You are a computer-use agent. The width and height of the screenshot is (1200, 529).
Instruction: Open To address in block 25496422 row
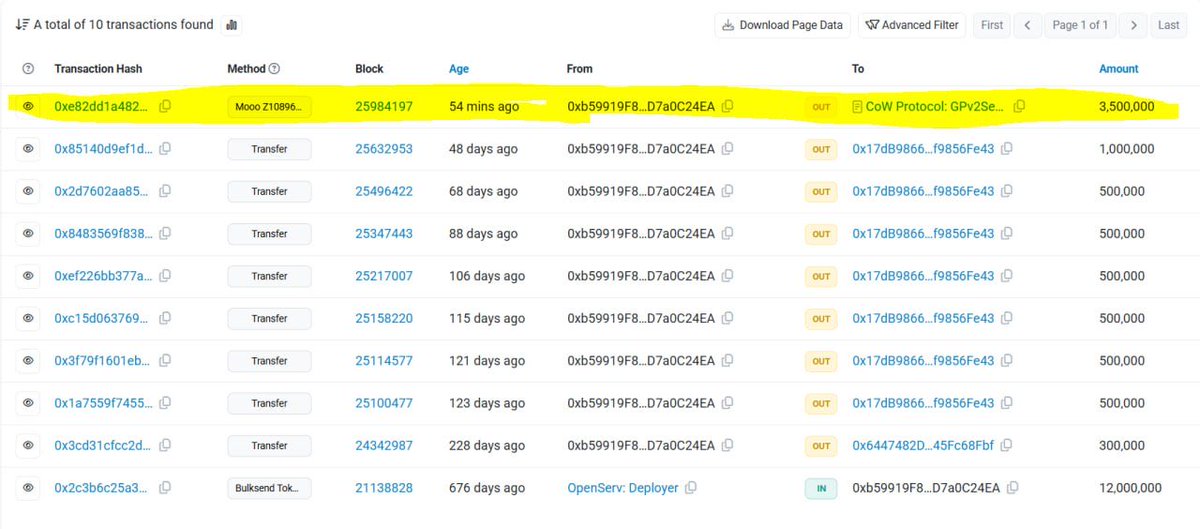pyautogui.click(x=923, y=191)
